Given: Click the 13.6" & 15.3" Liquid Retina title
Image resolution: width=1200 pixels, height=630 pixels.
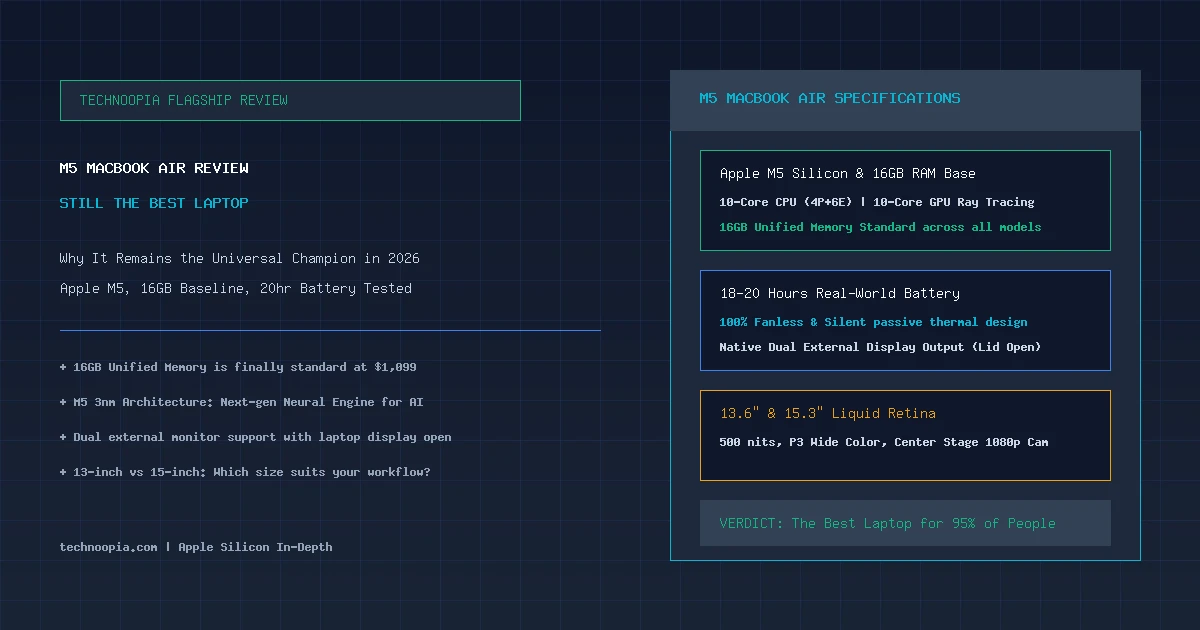Looking at the screenshot, I should tap(828, 413).
